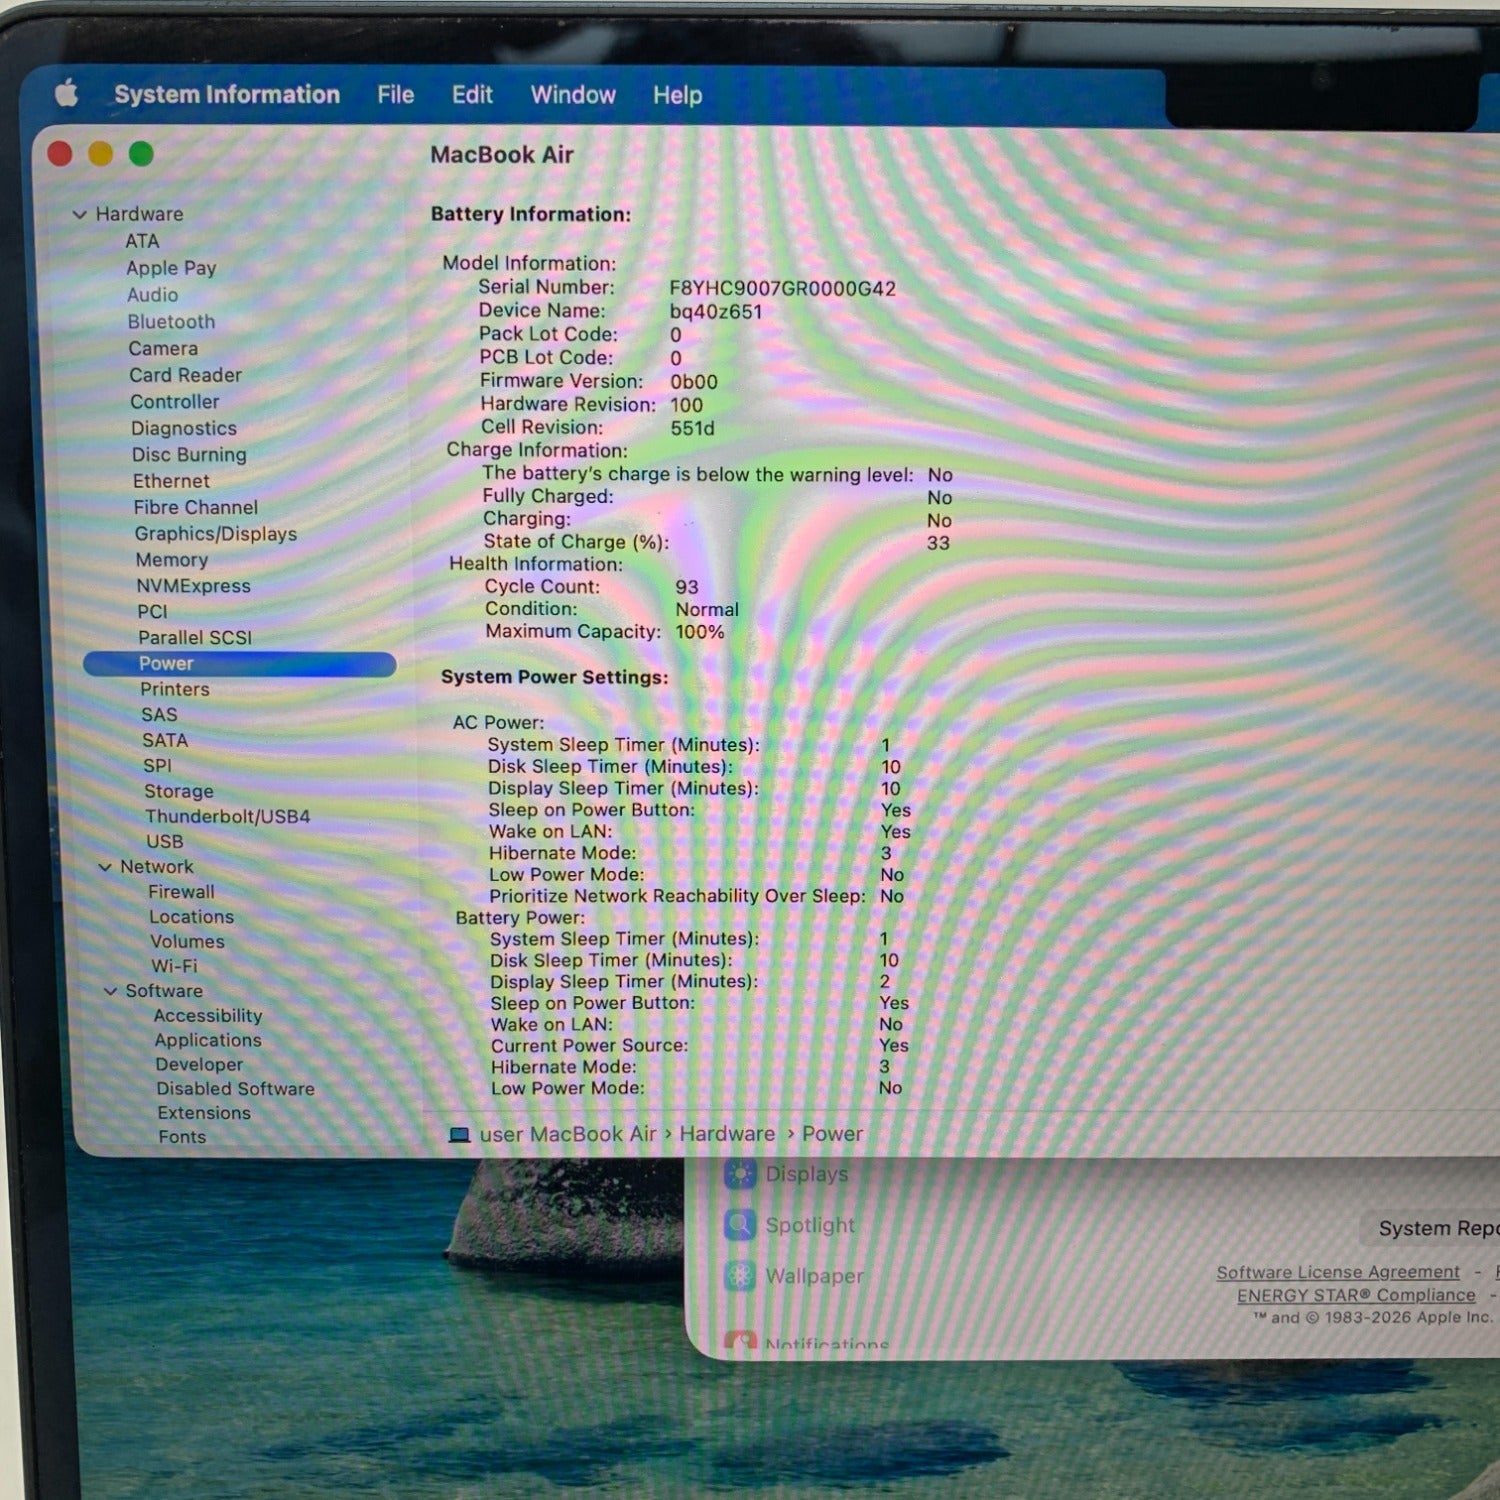Viewport: 1500px width, 1500px height.
Task: Select SATA in the sidebar
Action: click(165, 740)
